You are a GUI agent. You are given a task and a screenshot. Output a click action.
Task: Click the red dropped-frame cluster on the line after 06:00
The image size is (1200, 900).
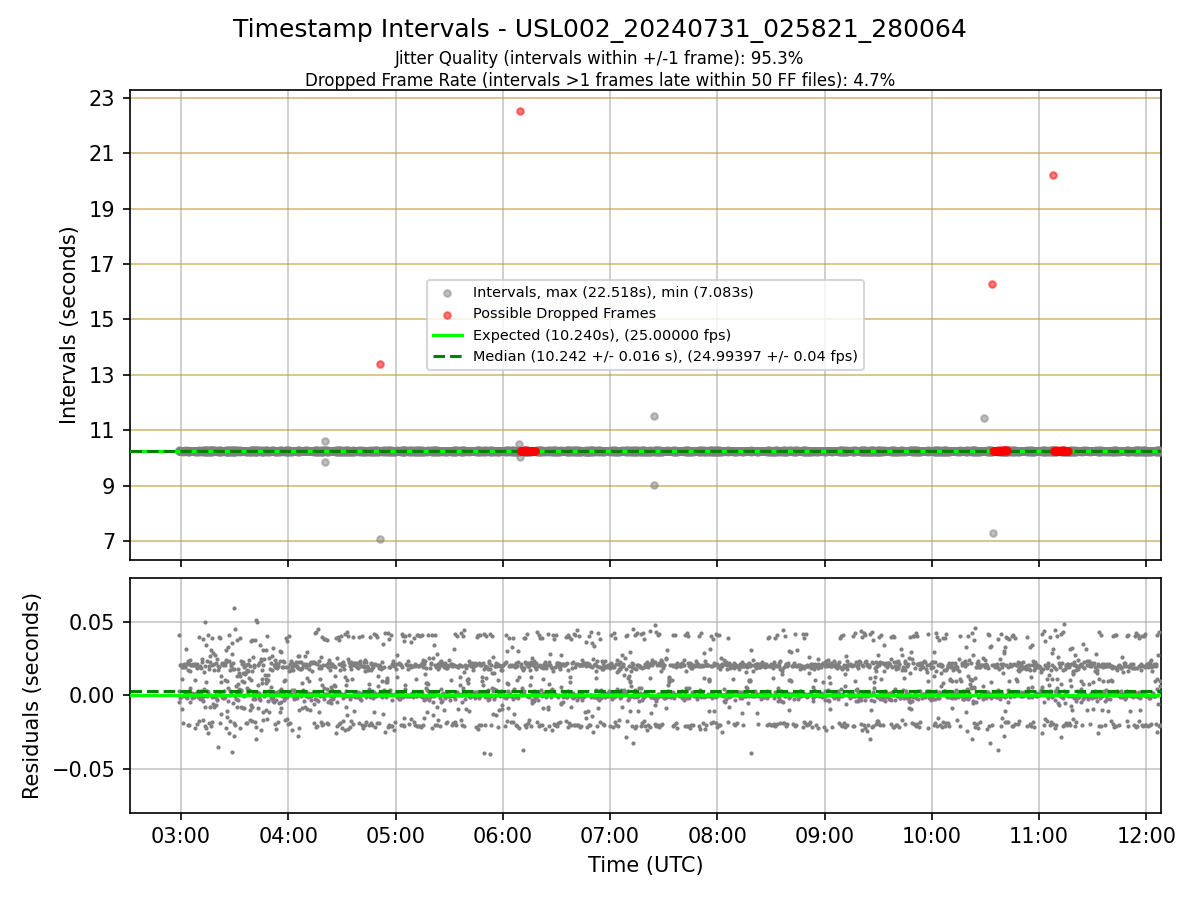(528, 451)
